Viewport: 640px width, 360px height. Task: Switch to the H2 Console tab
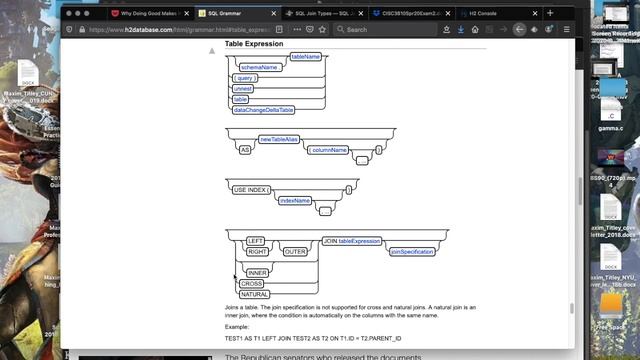[499, 13]
